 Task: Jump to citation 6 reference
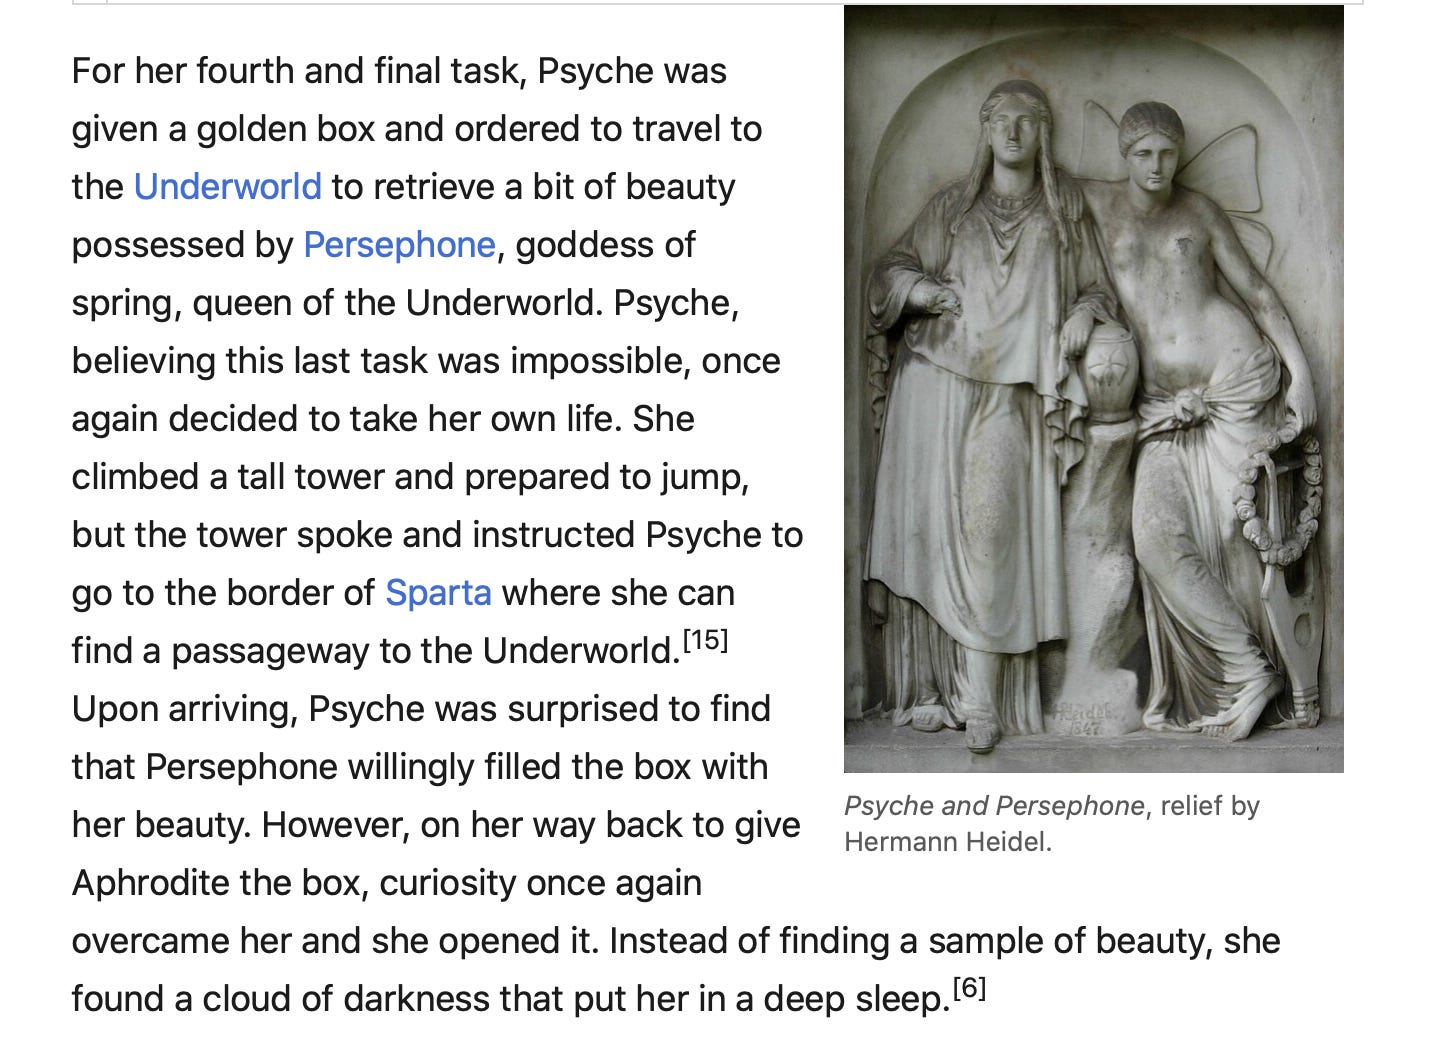pos(969,988)
